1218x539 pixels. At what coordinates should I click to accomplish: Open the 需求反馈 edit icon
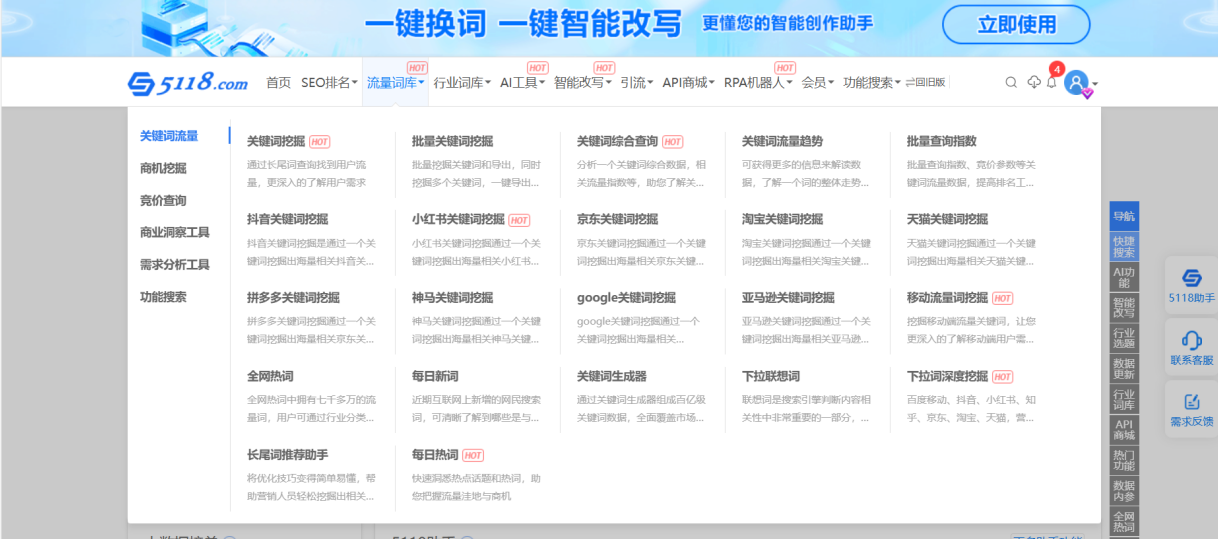pyautogui.click(x=1191, y=408)
